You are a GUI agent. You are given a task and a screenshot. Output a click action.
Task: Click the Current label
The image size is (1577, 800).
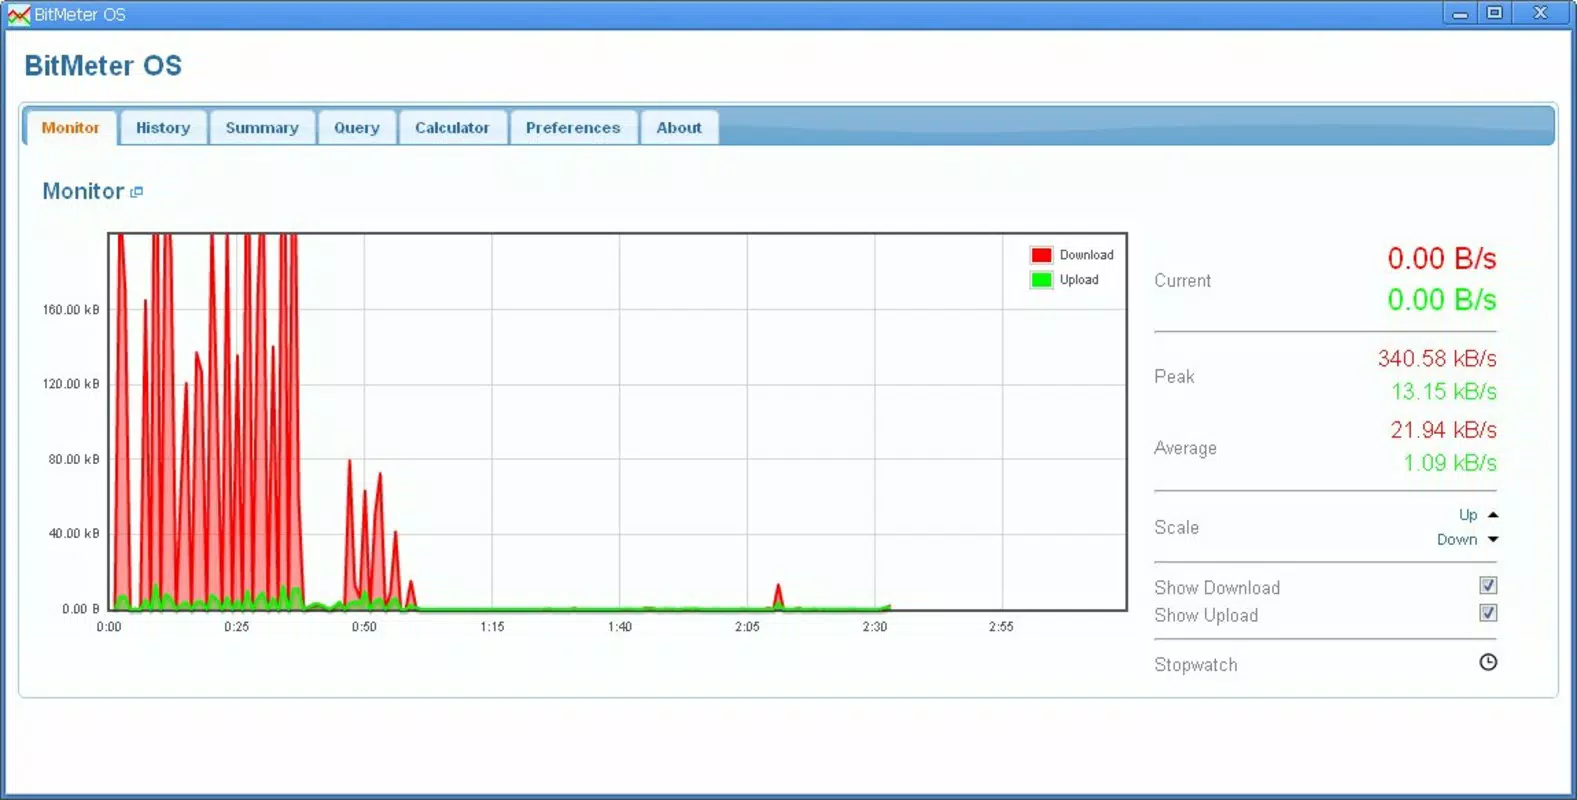click(x=1182, y=281)
